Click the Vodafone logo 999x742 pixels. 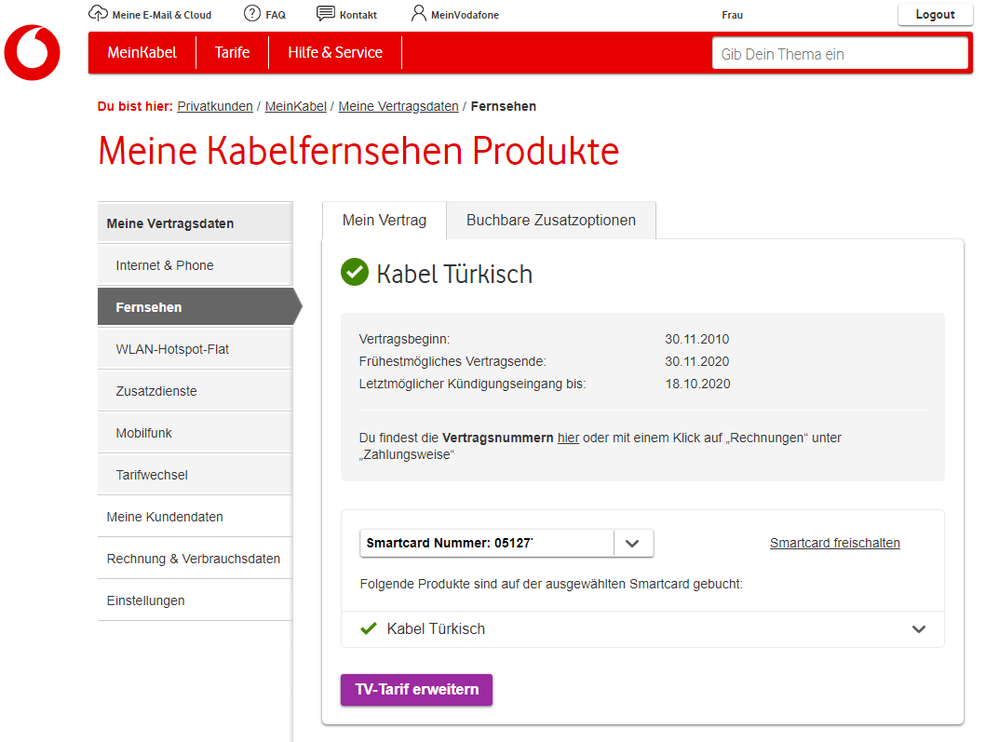point(32,52)
